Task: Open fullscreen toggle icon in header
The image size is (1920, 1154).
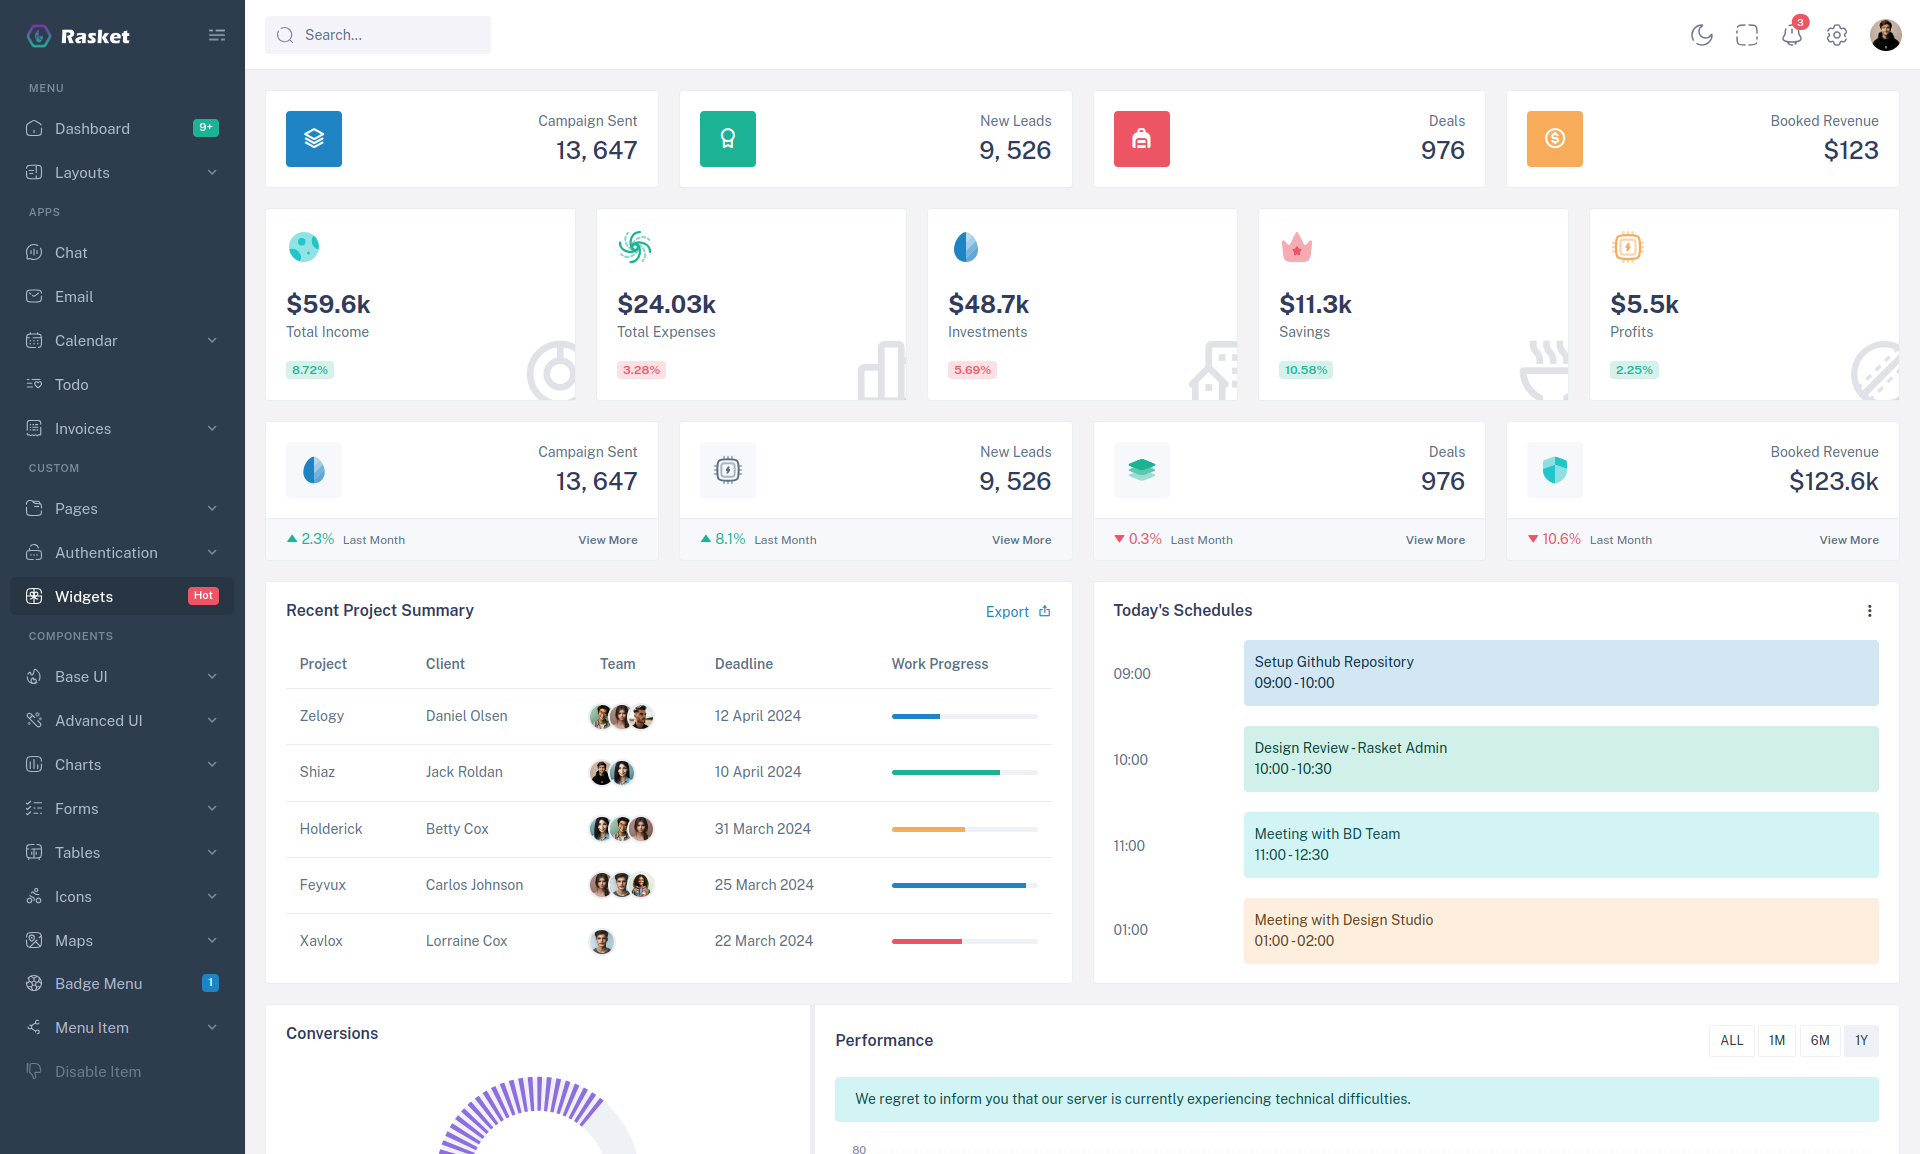Action: click(1747, 35)
